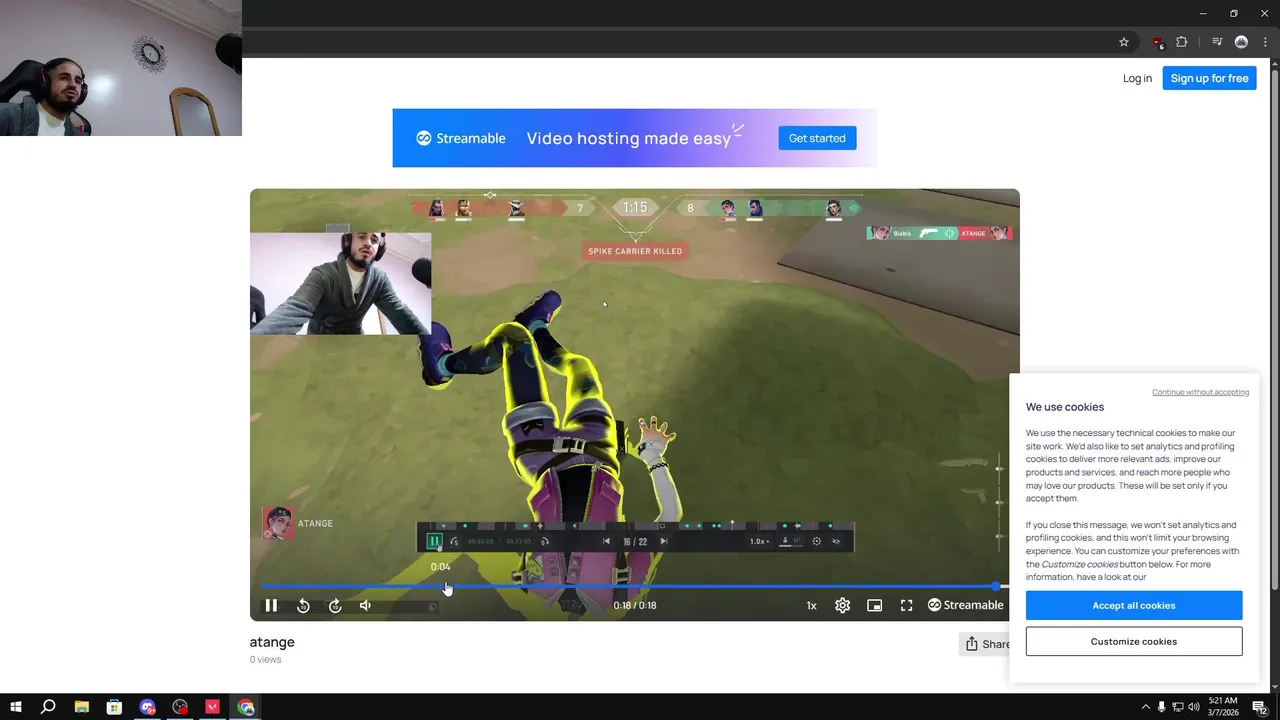
Task: Click Get started on banner
Action: 817,138
